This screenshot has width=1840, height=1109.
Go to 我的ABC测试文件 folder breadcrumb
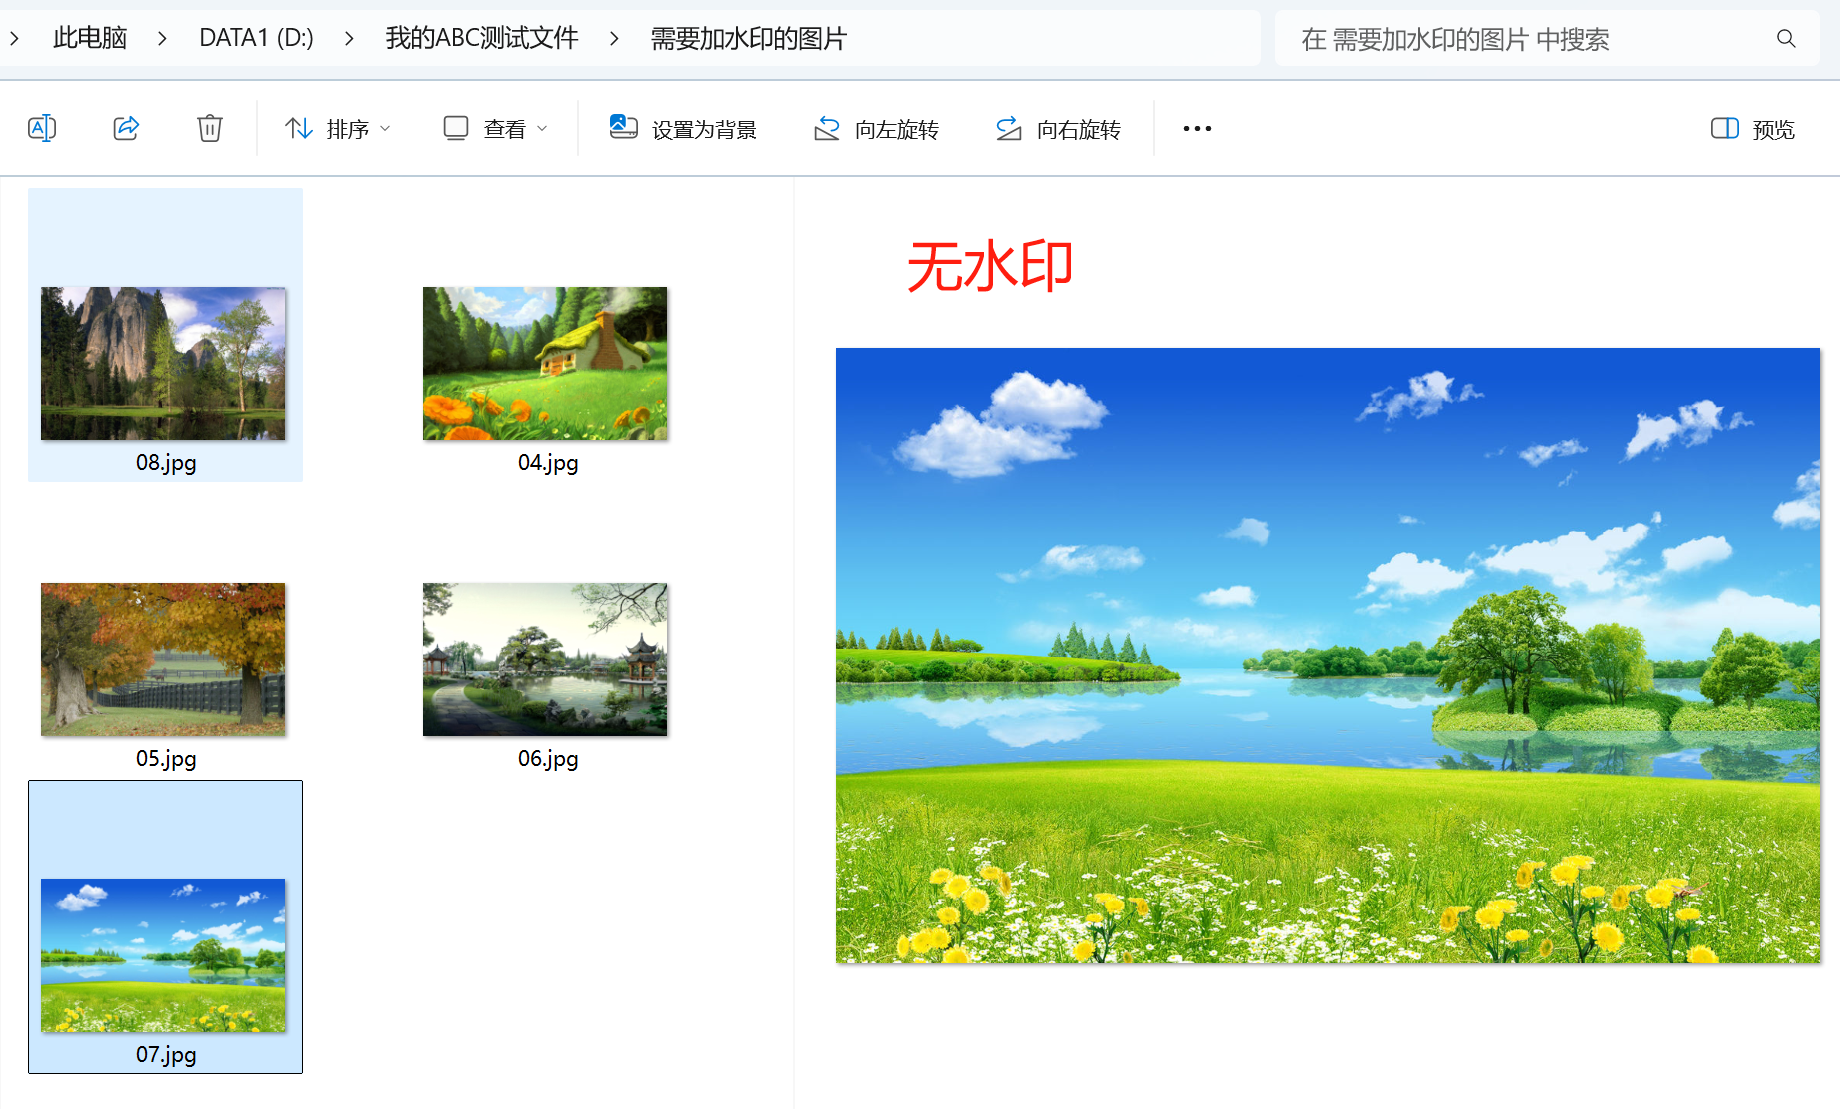click(x=482, y=38)
